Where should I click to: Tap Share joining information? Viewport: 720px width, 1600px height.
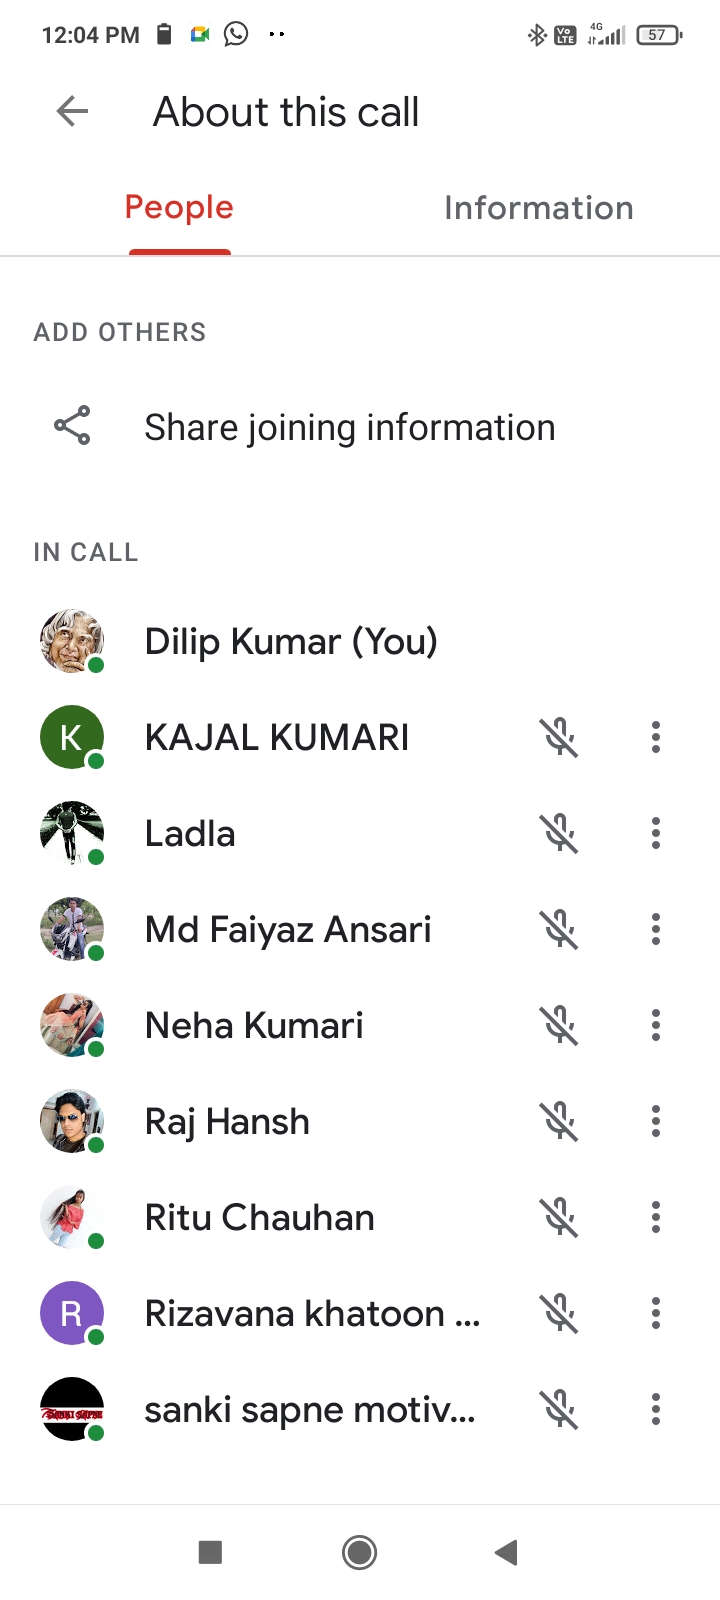click(x=349, y=428)
